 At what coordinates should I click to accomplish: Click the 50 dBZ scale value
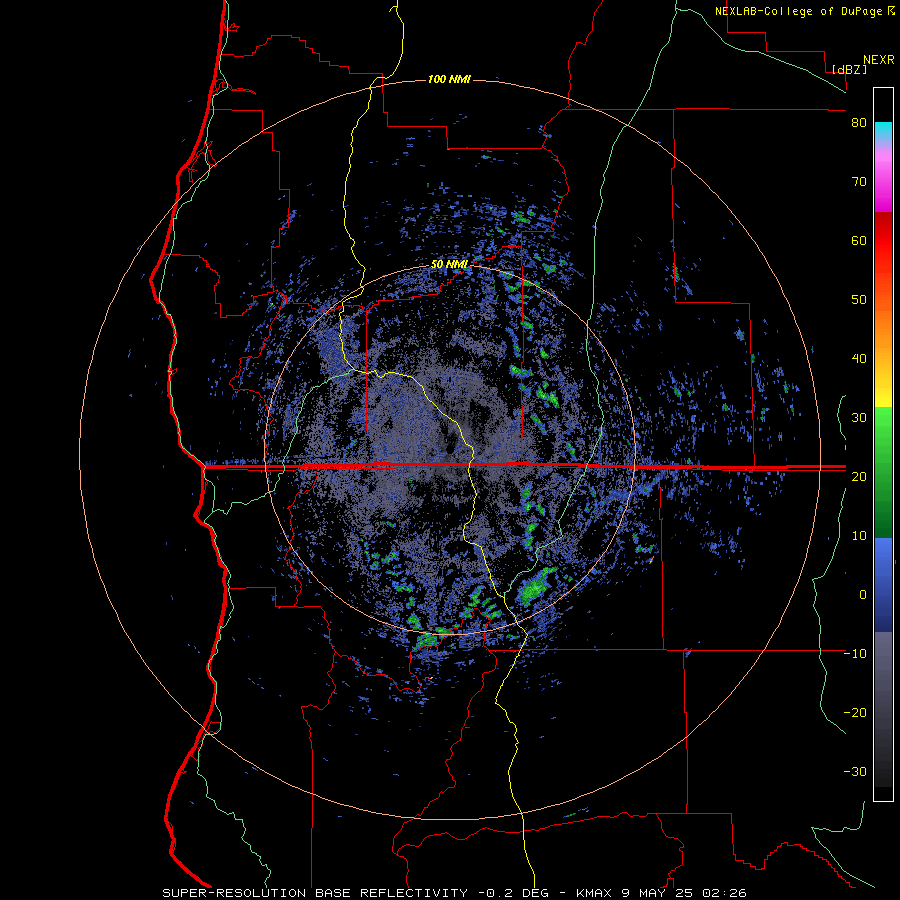[x=859, y=300]
